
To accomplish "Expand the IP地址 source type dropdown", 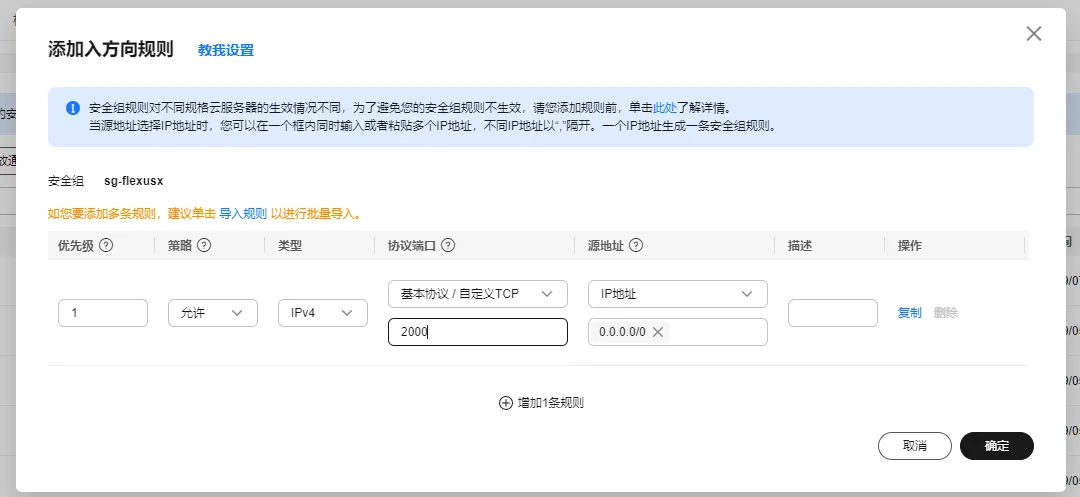I will (677, 294).
